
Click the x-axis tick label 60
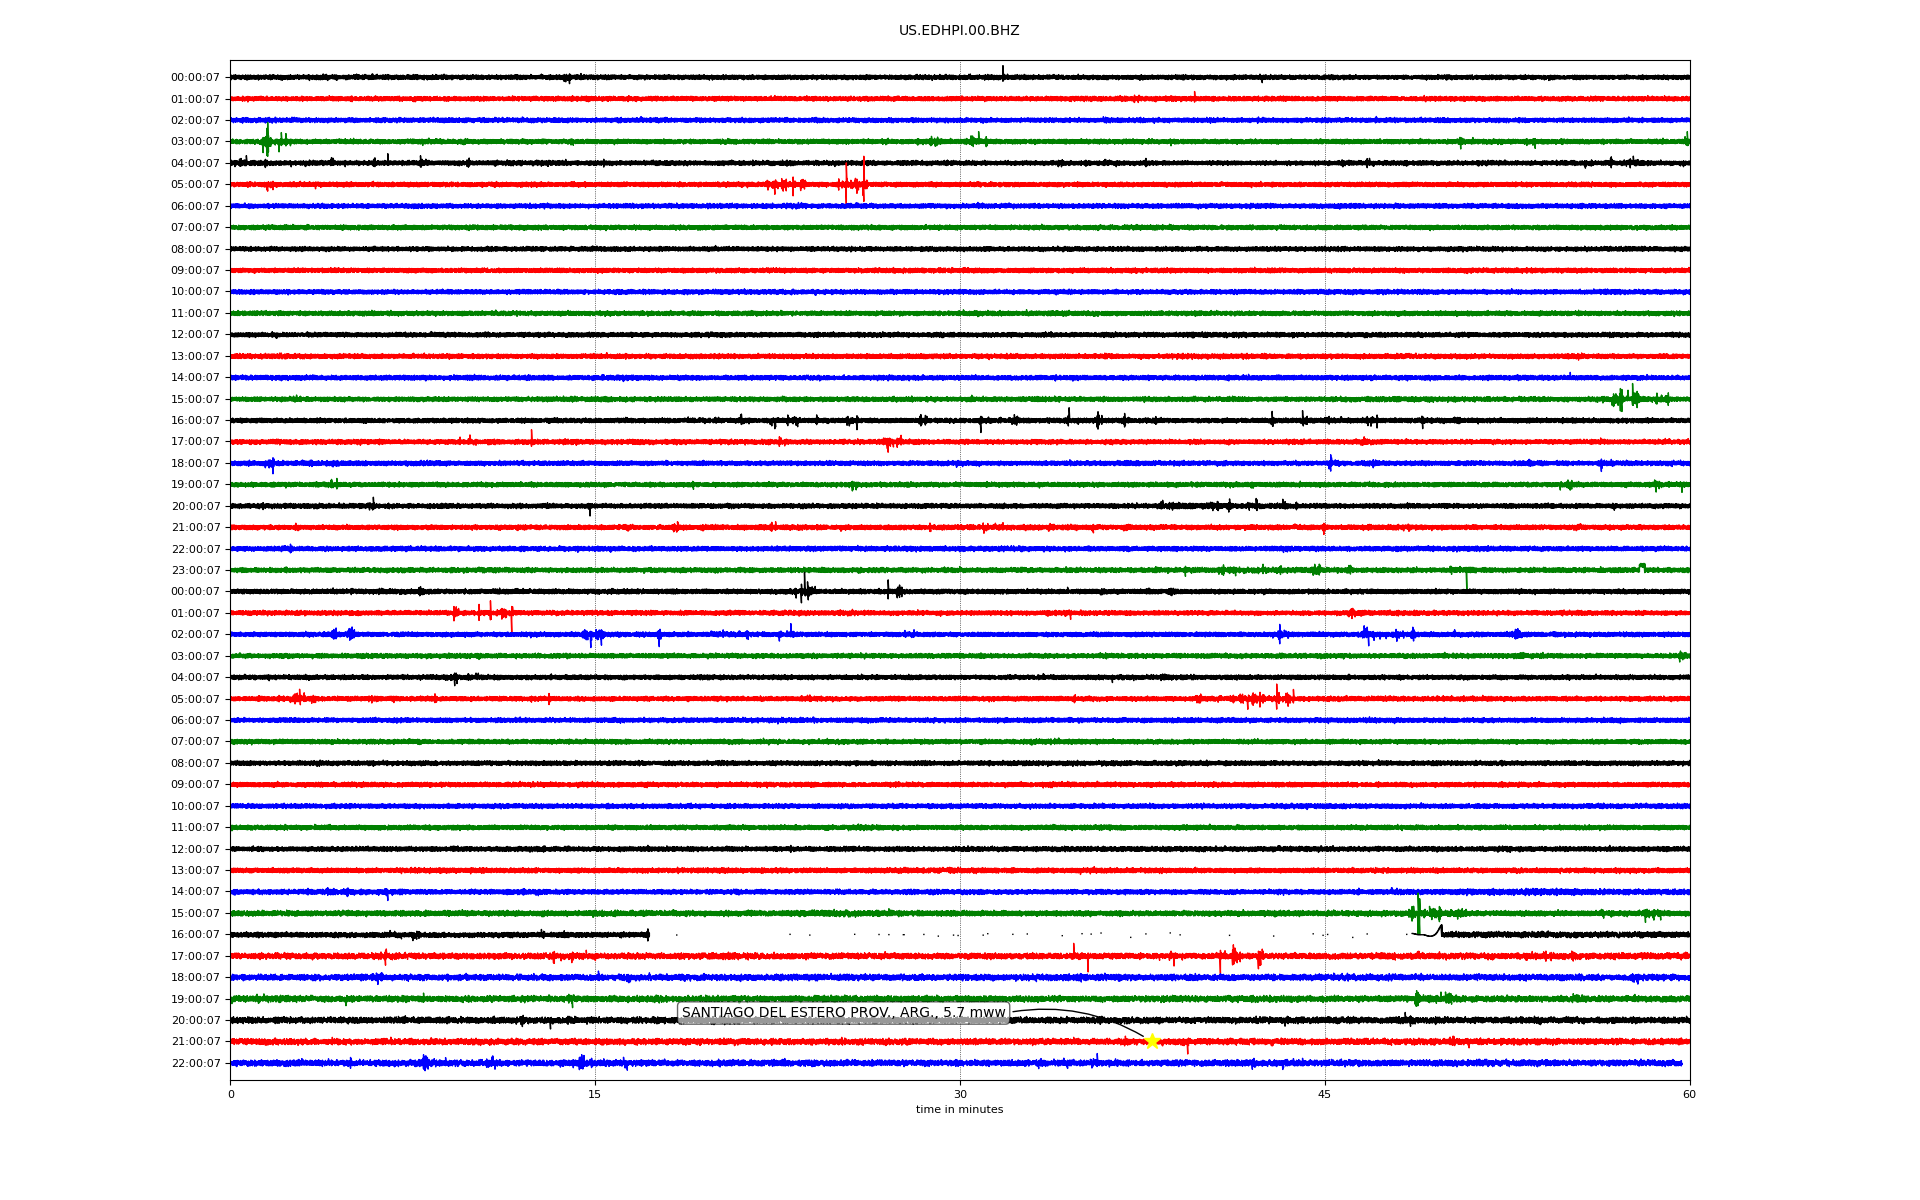pyautogui.click(x=1689, y=1094)
